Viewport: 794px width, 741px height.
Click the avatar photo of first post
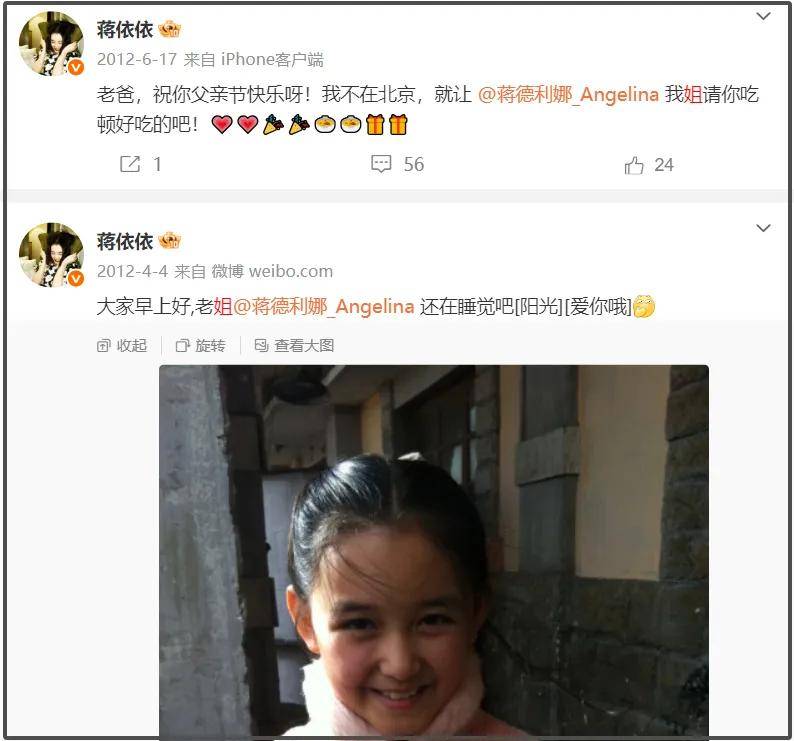[x=51, y=44]
